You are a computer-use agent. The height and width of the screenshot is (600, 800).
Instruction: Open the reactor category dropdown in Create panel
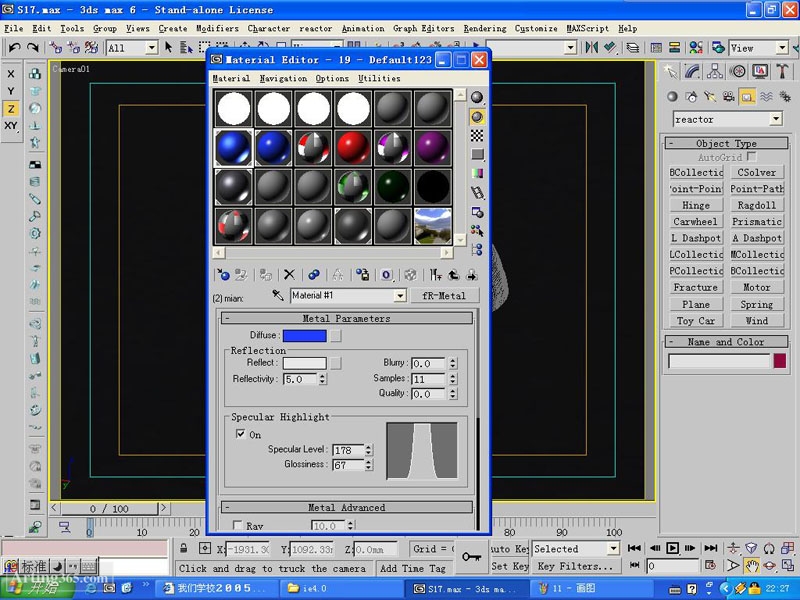click(x=776, y=119)
